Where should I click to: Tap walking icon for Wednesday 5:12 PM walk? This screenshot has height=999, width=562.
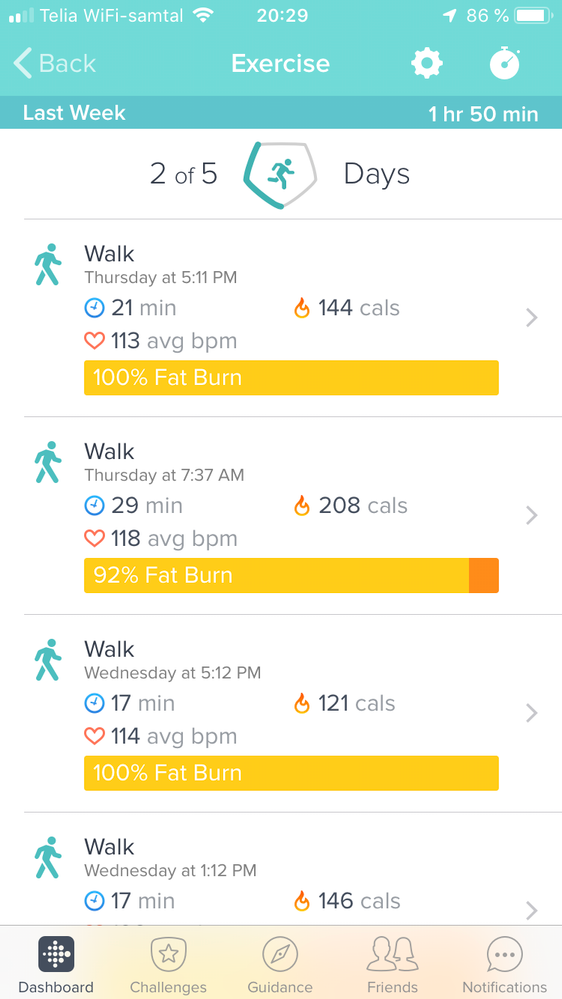(x=48, y=659)
